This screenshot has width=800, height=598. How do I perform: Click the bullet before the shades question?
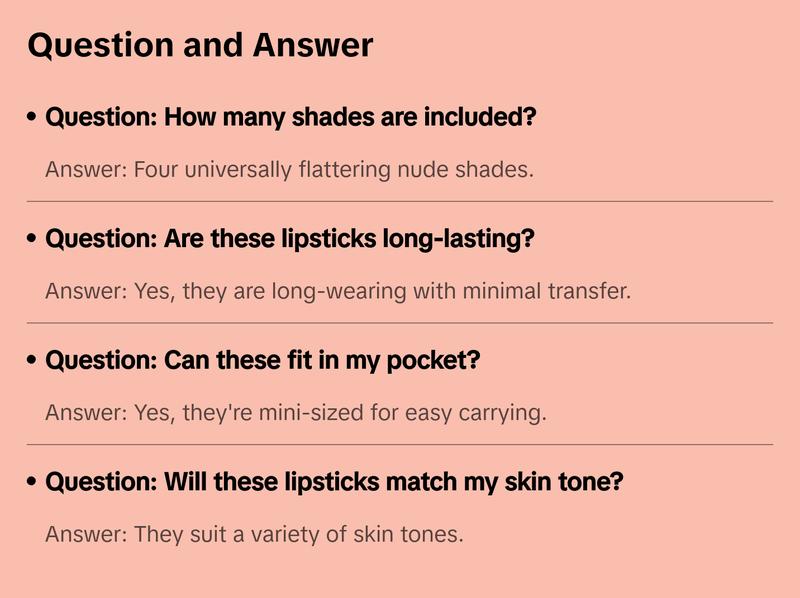(33, 118)
